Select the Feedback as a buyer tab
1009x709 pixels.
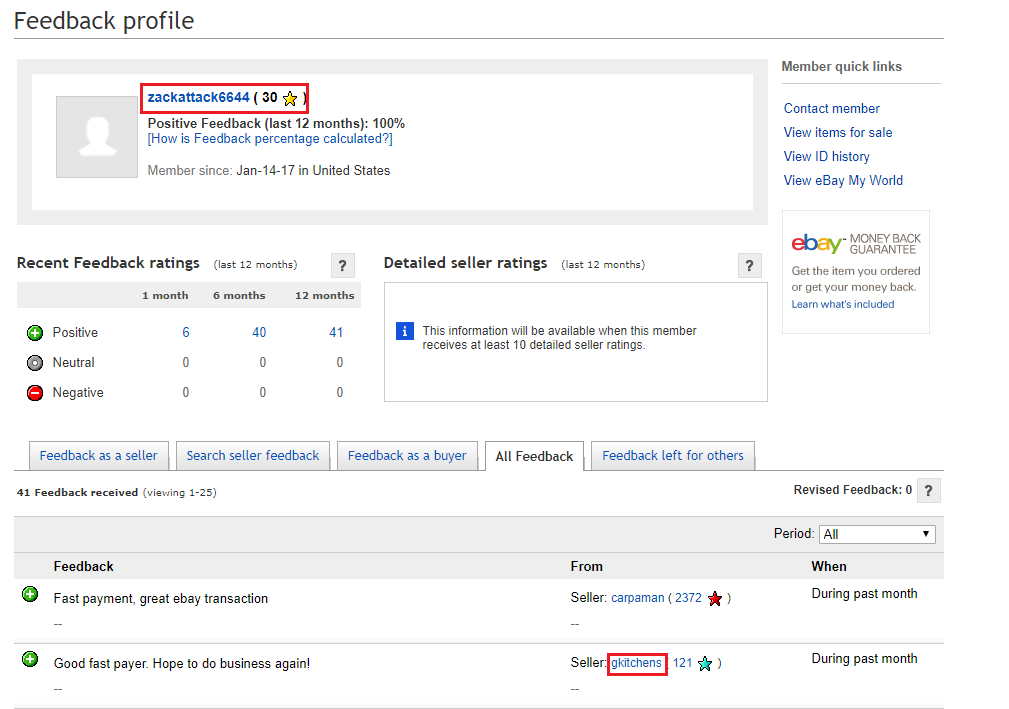coord(407,456)
